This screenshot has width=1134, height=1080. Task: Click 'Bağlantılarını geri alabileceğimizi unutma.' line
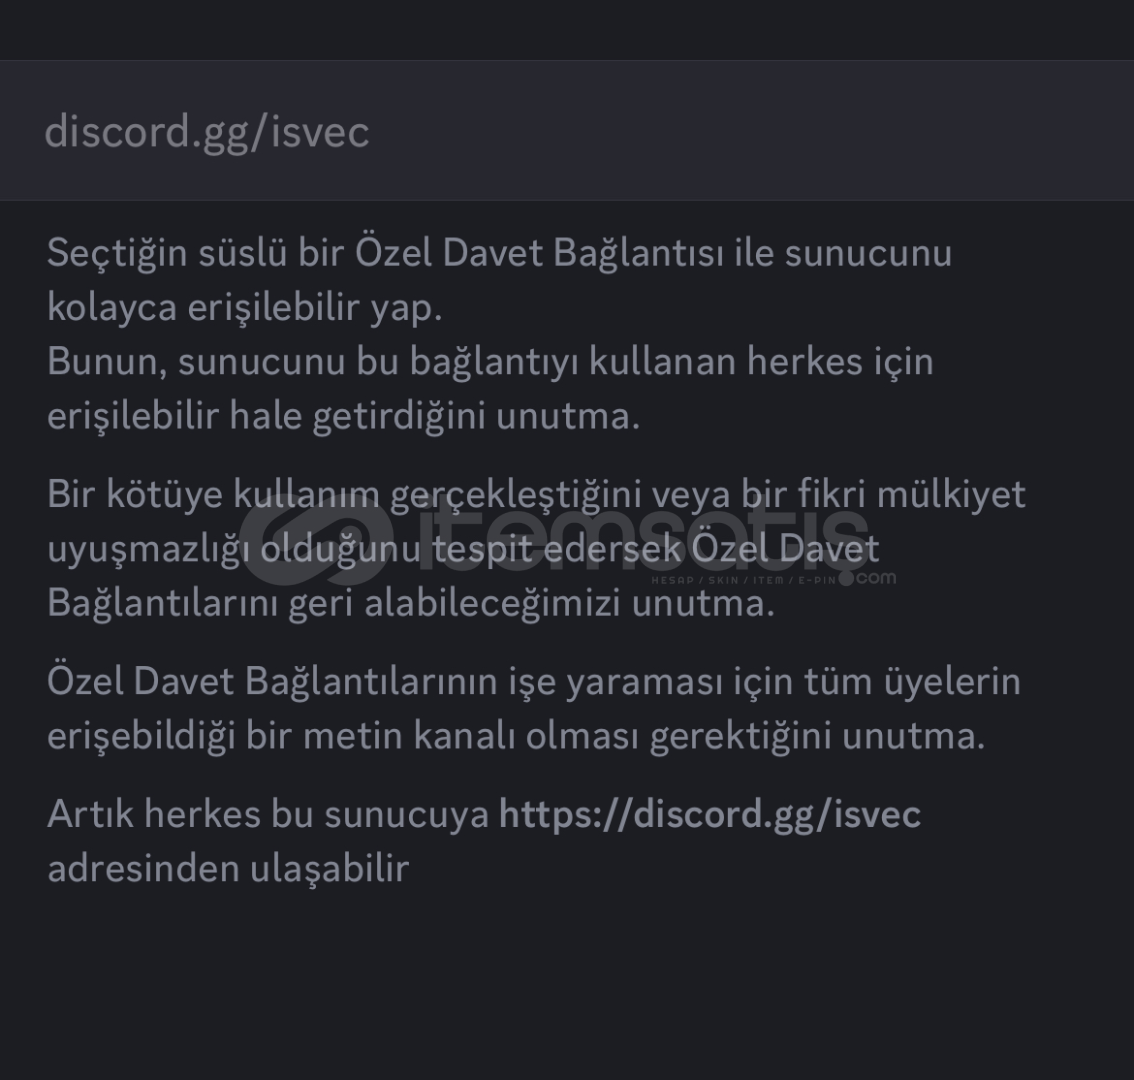[x=410, y=603]
